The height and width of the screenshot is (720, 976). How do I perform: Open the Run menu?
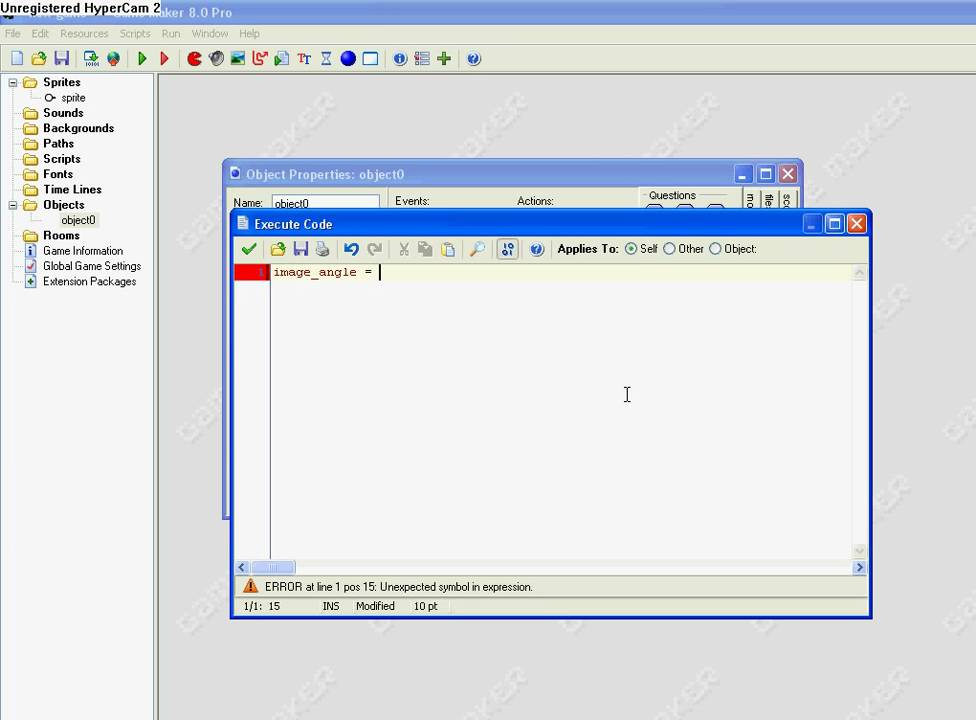click(171, 34)
